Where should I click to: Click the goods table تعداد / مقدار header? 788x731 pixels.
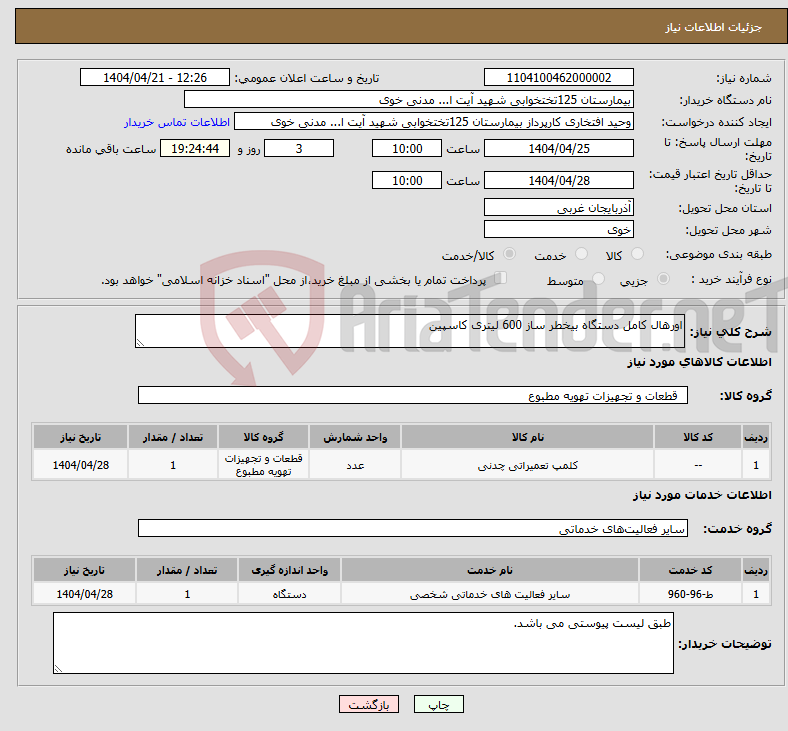click(173, 437)
